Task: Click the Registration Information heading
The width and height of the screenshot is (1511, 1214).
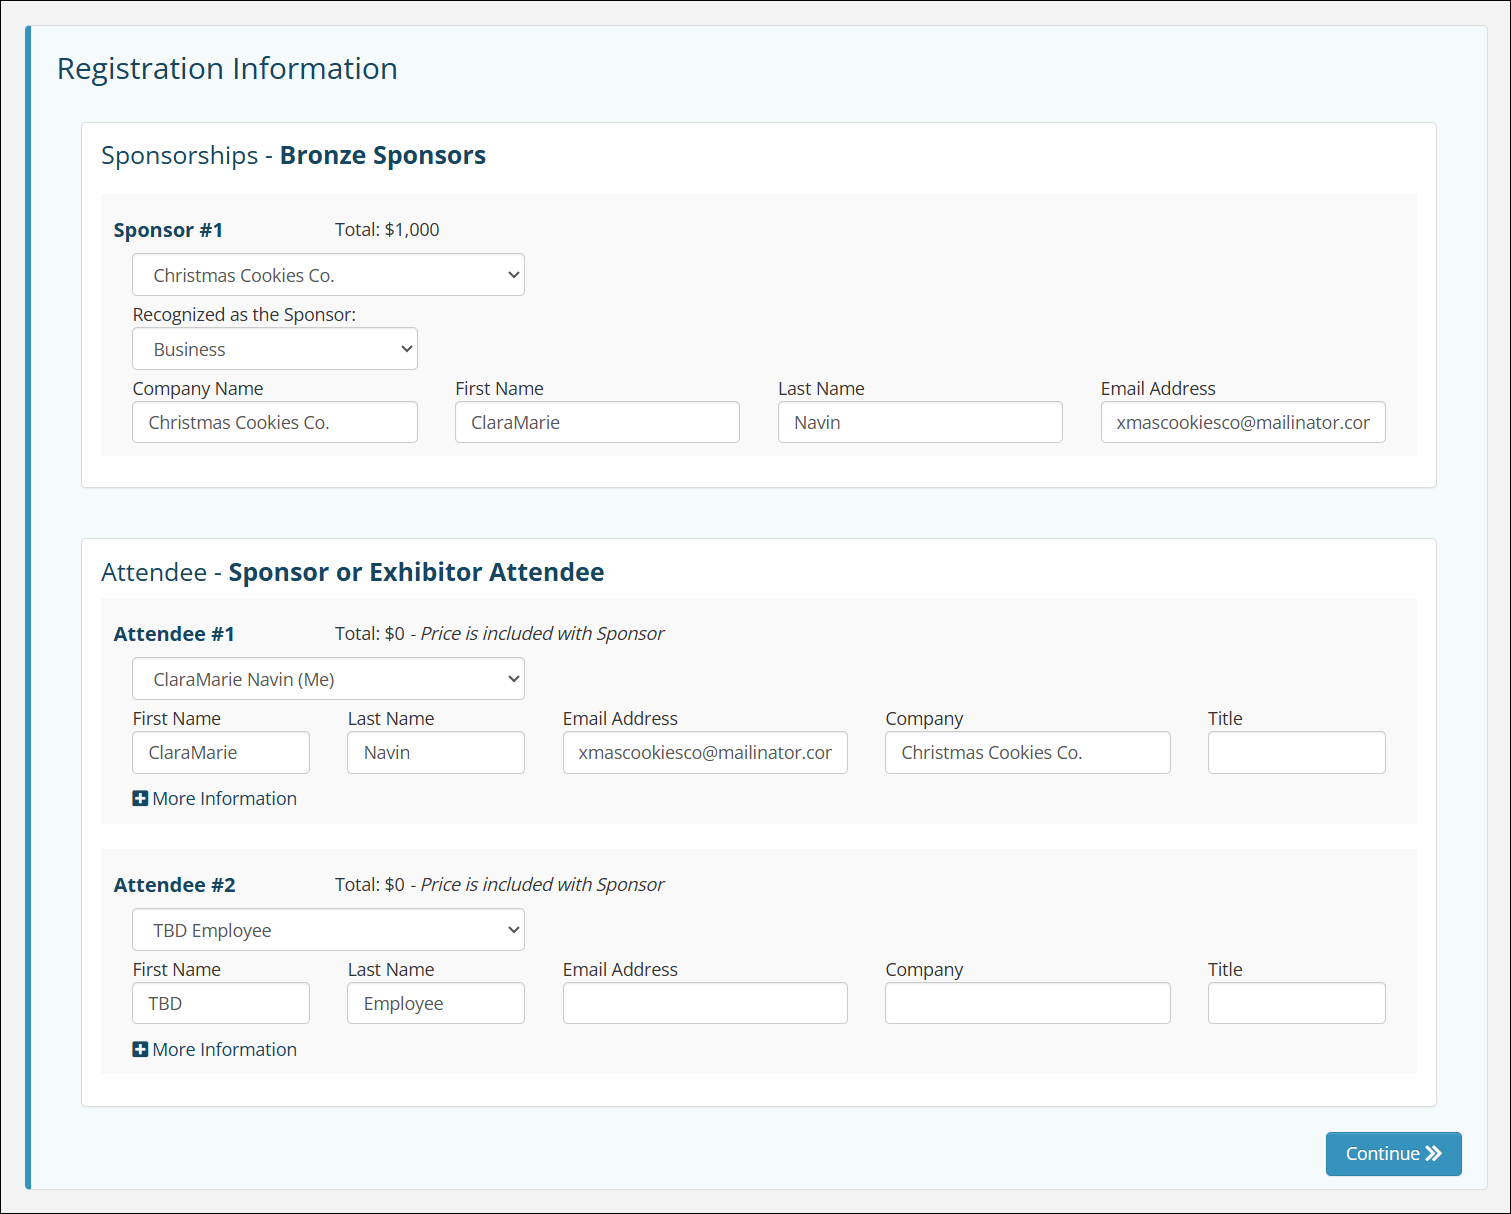Action: (x=227, y=69)
